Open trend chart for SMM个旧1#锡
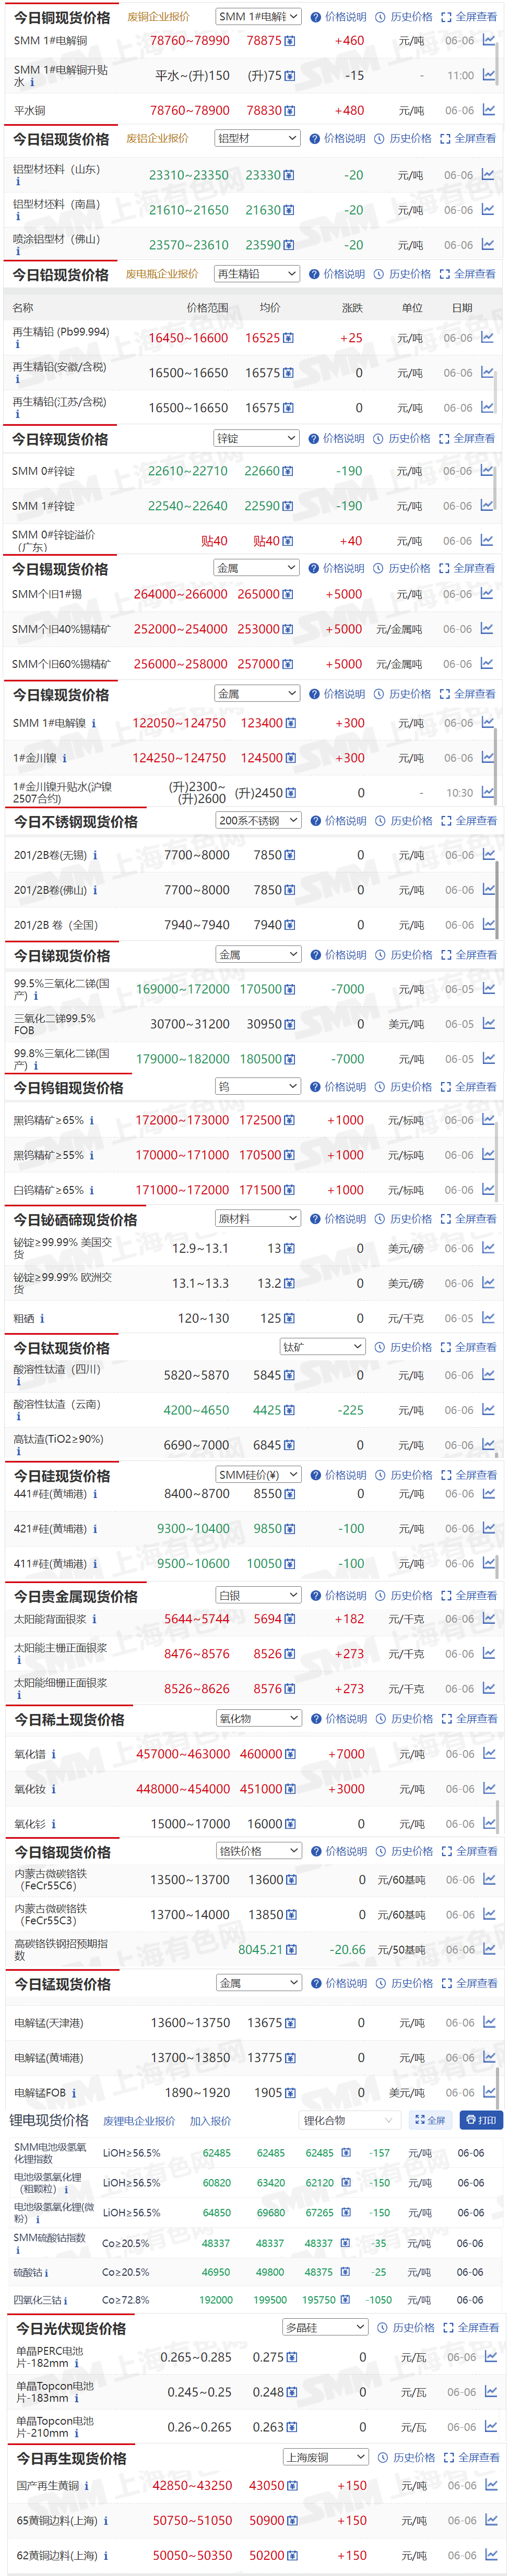Screen dimensions: 509x2576 (x=487, y=593)
